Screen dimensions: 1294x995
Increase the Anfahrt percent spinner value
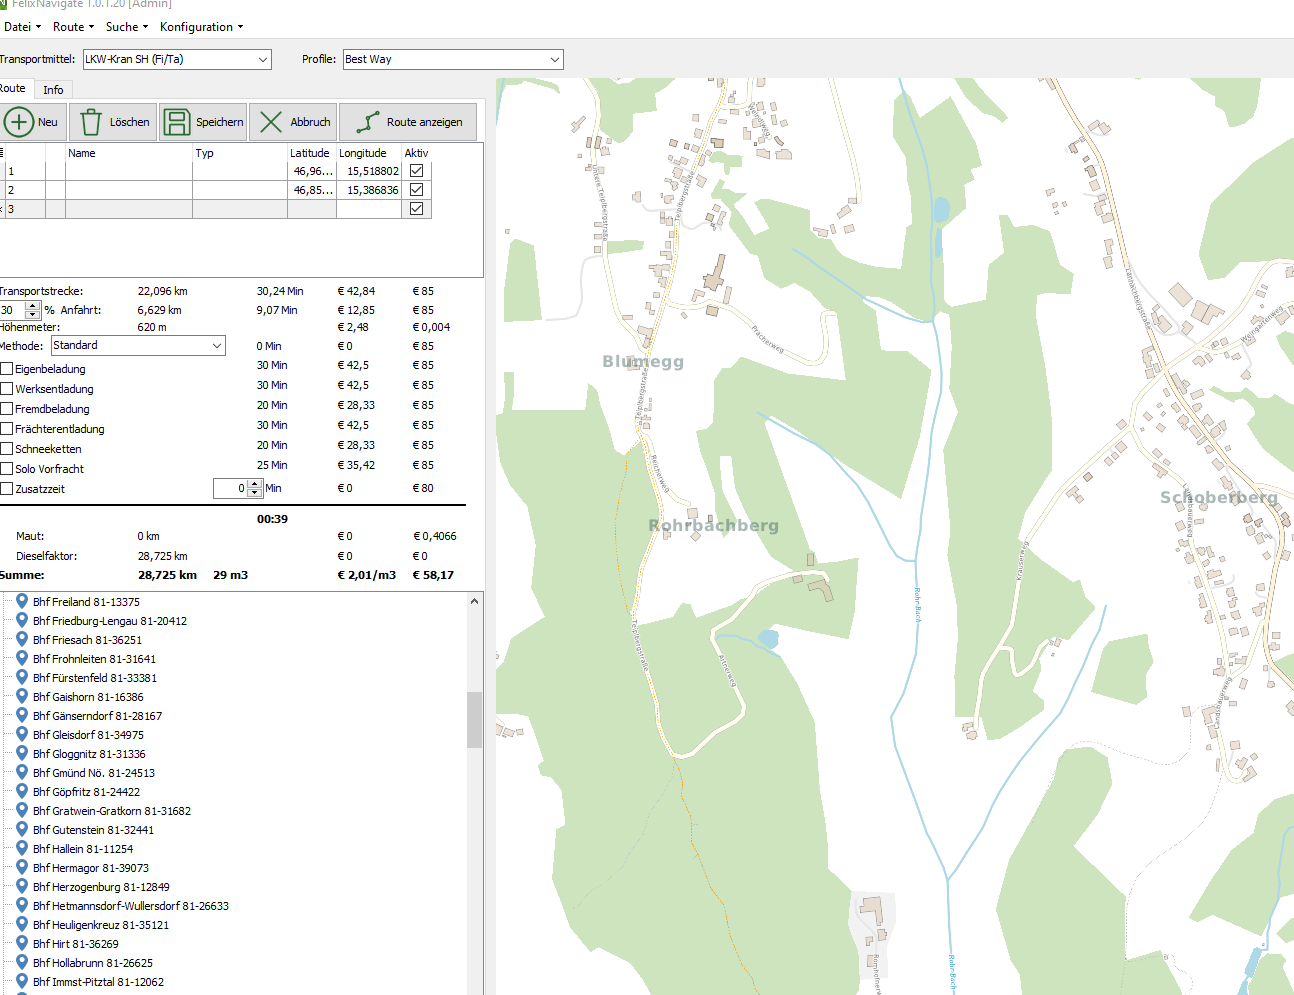pos(33,306)
